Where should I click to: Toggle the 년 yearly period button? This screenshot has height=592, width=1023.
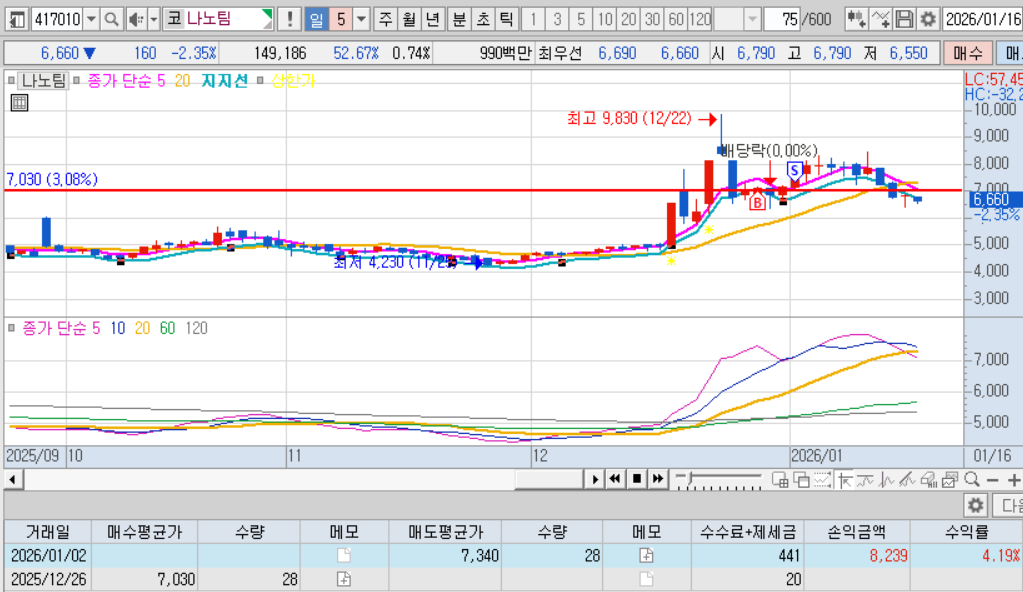pos(433,20)
